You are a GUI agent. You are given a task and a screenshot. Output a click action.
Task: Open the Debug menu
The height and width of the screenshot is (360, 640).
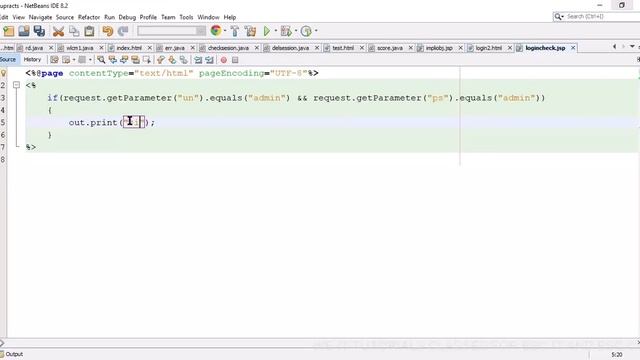click(127, 17)
